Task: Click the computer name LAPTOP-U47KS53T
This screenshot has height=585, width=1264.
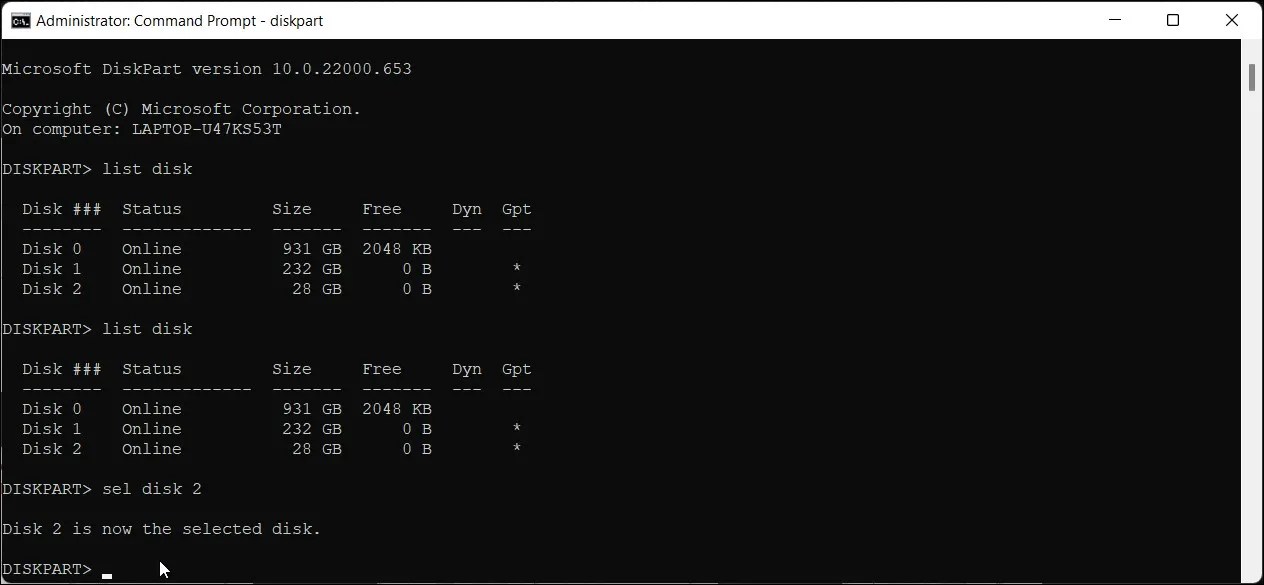Action: pyautogui.click(x=207, y=128)
